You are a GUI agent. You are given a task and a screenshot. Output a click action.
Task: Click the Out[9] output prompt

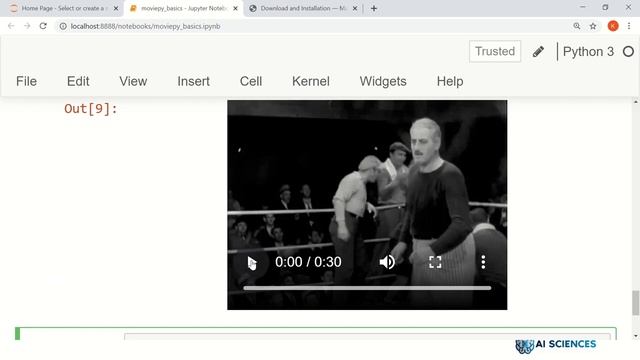click(91, 109)
